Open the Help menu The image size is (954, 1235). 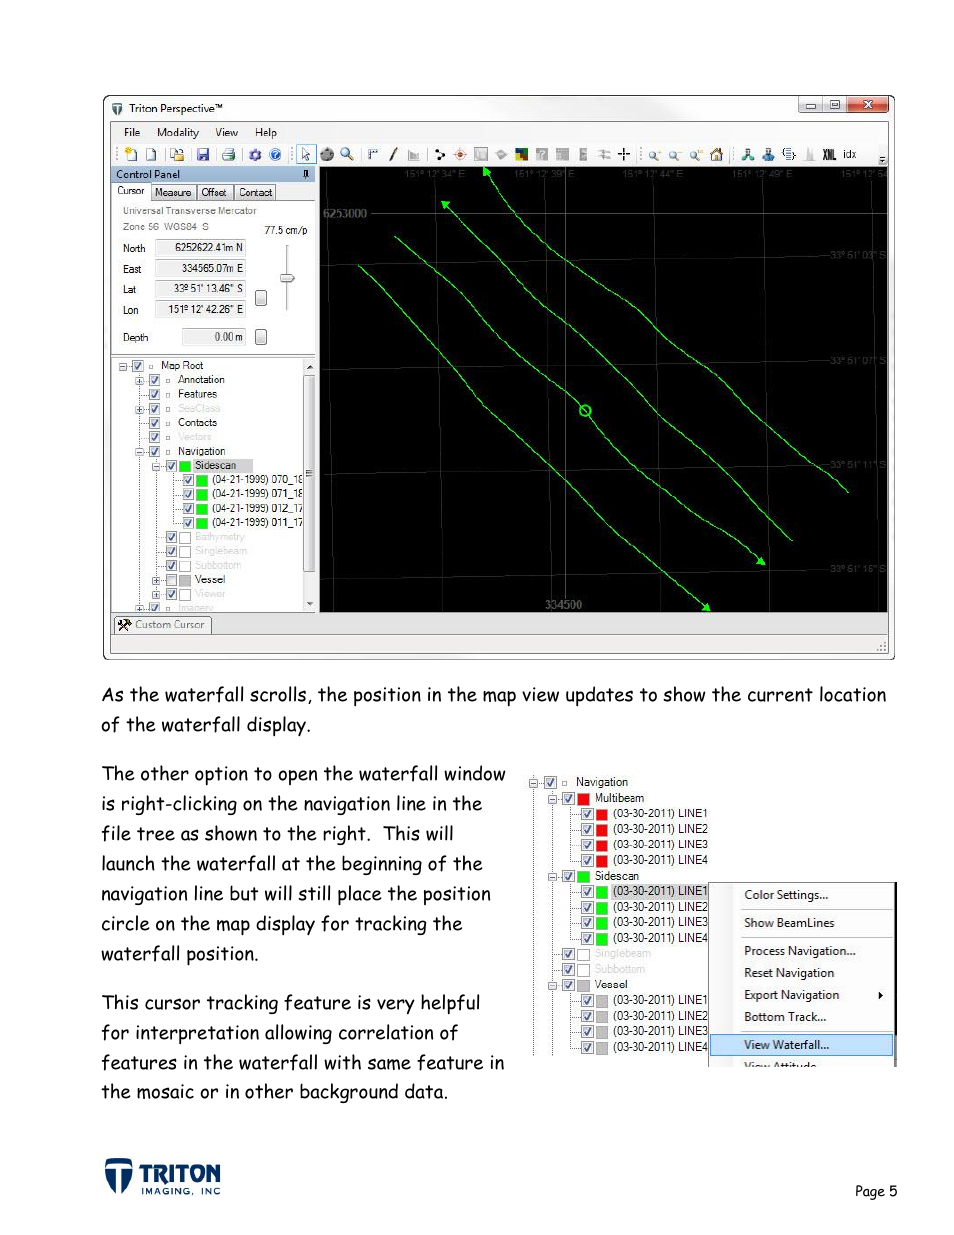[x=266, y=132]
